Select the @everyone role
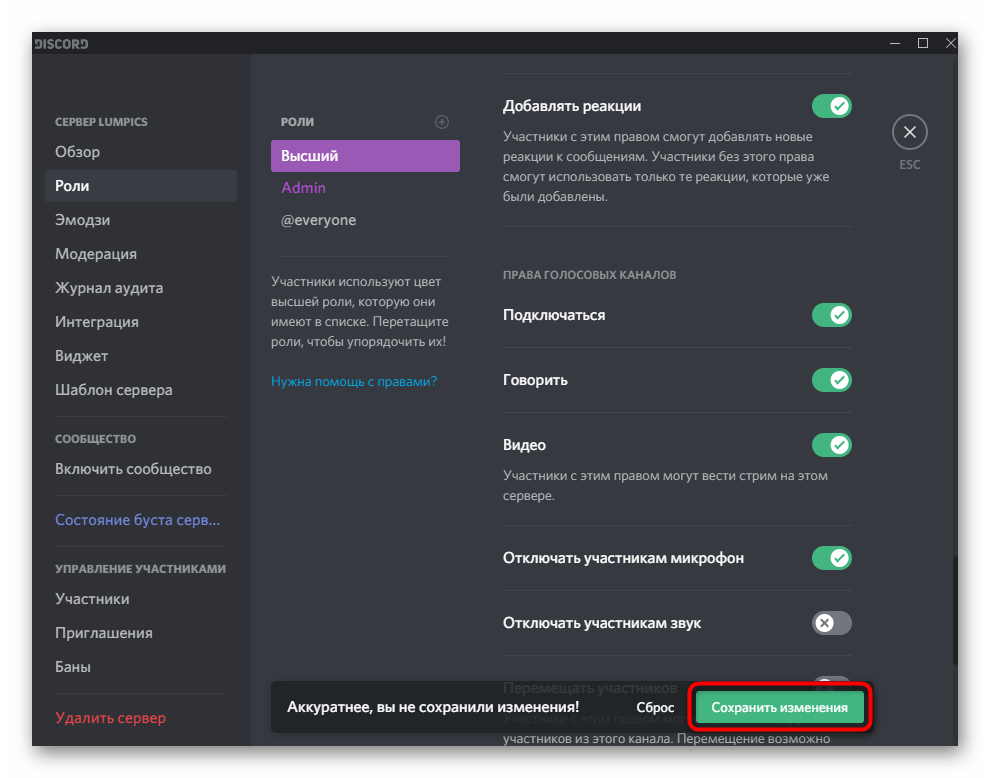 pos(318,219)
